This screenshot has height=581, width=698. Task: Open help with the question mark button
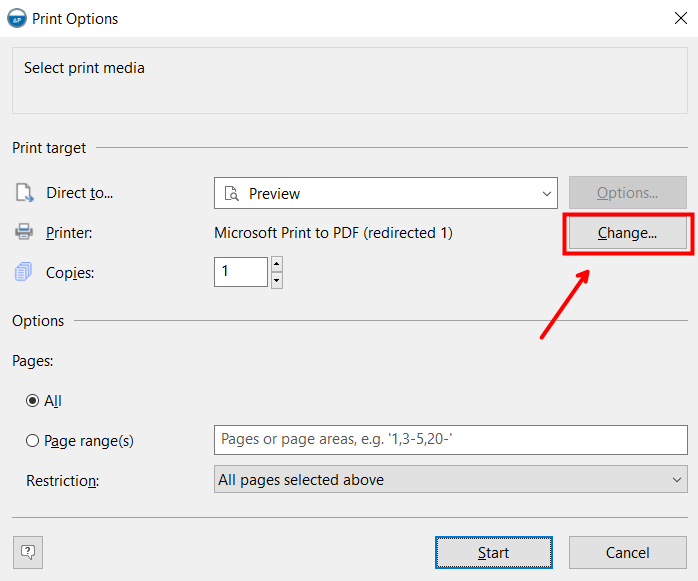tap(28, 552)
